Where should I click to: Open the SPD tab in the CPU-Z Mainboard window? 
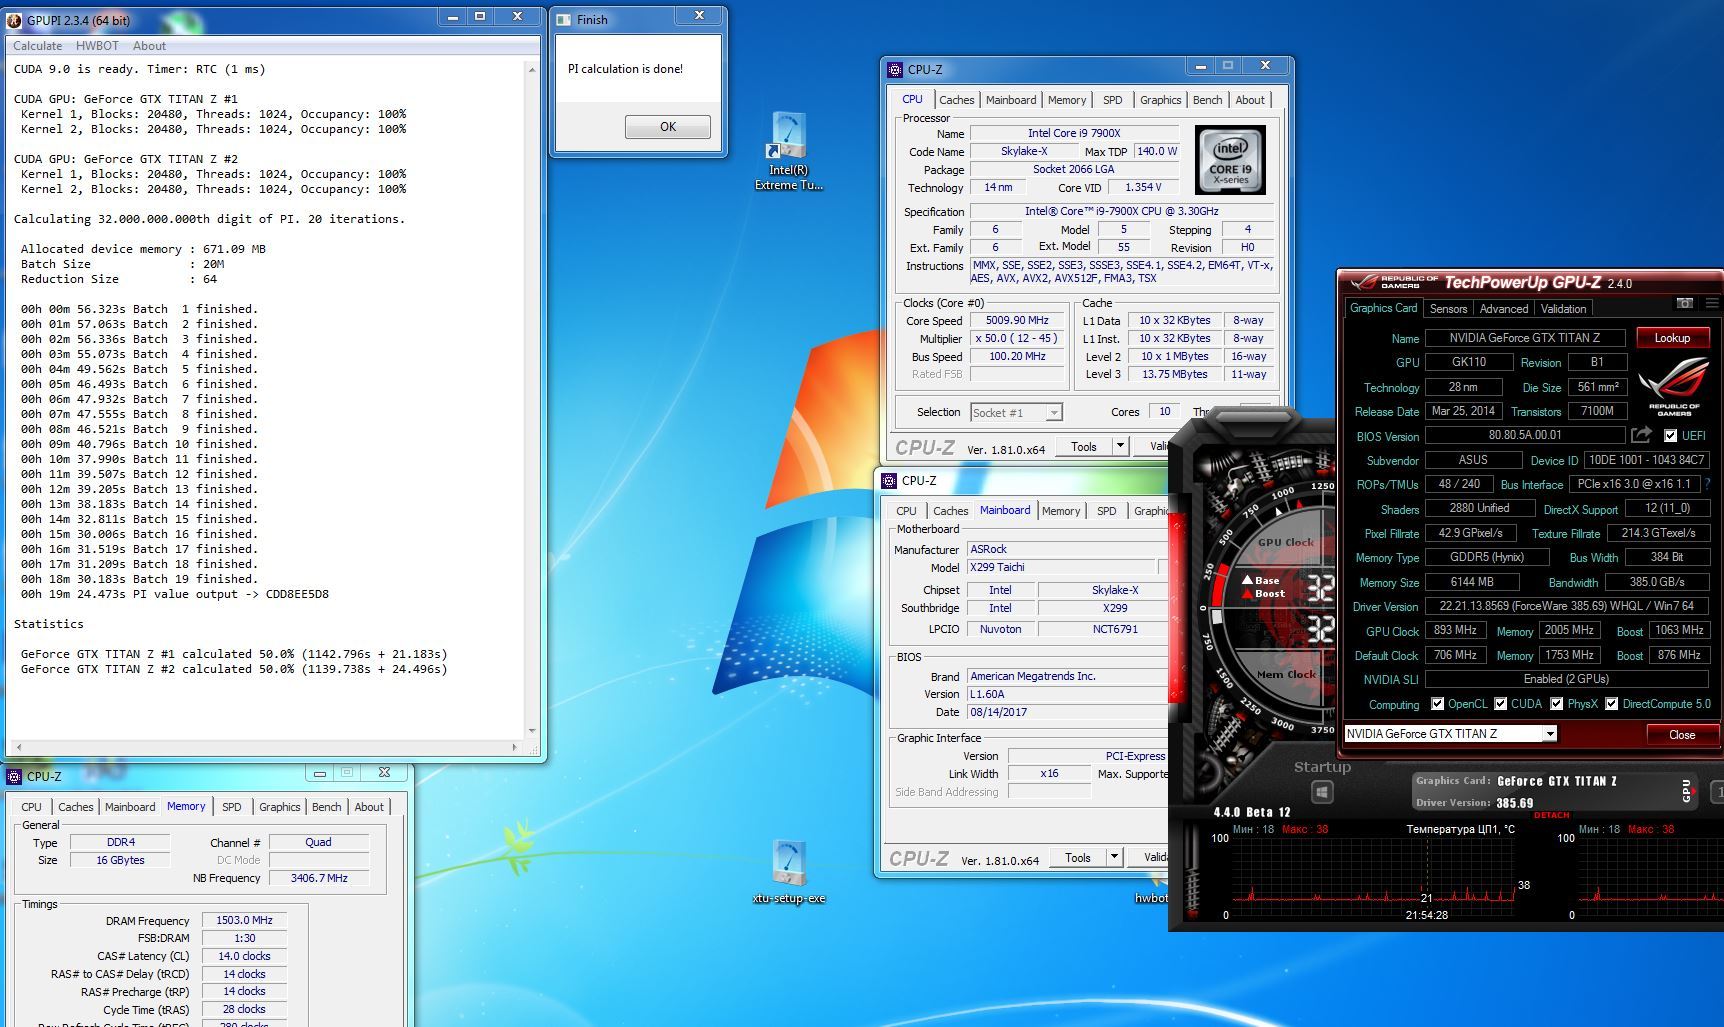1106,511
